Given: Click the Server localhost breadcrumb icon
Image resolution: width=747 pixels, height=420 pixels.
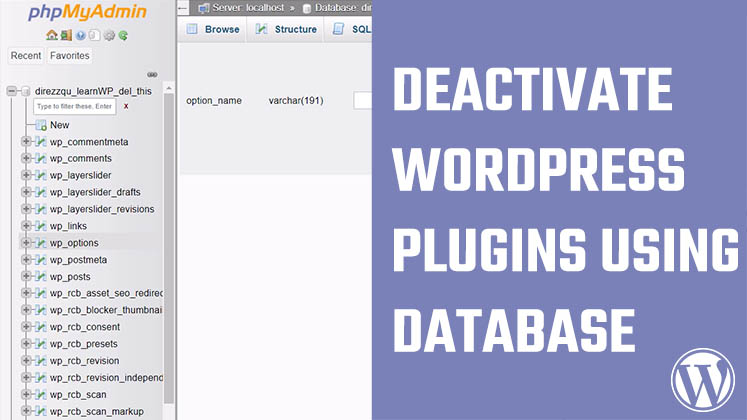Looking at the screenshot, I should tap(203, 8).
